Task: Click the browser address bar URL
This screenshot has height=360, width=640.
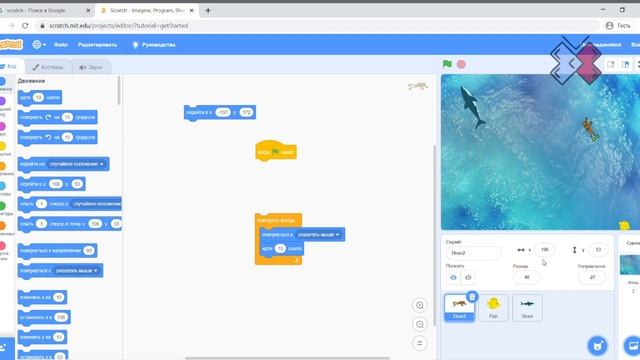Action: click(x=118, y=26)
